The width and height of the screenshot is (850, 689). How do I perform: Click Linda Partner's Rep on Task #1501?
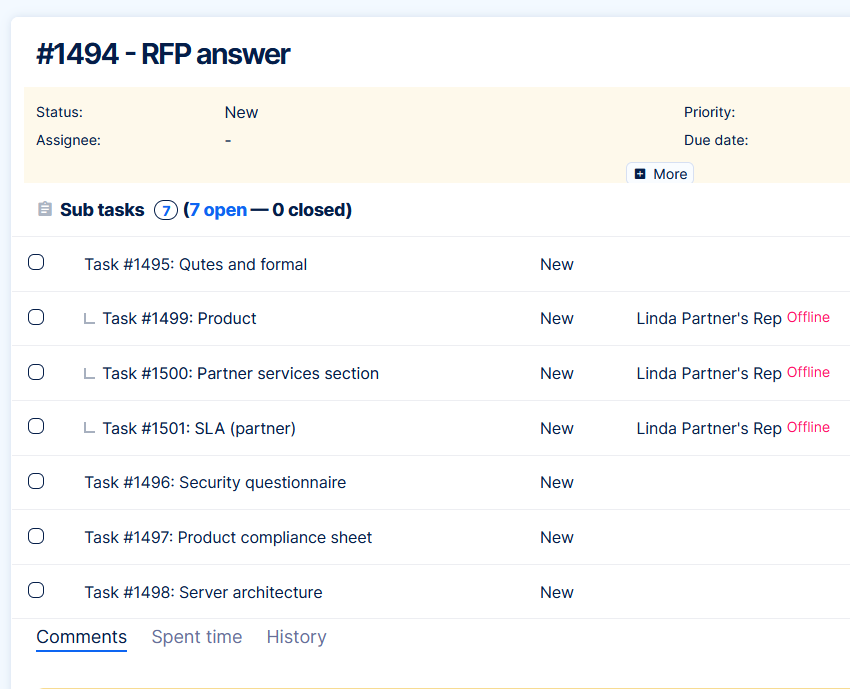click(x=709, y=429)
